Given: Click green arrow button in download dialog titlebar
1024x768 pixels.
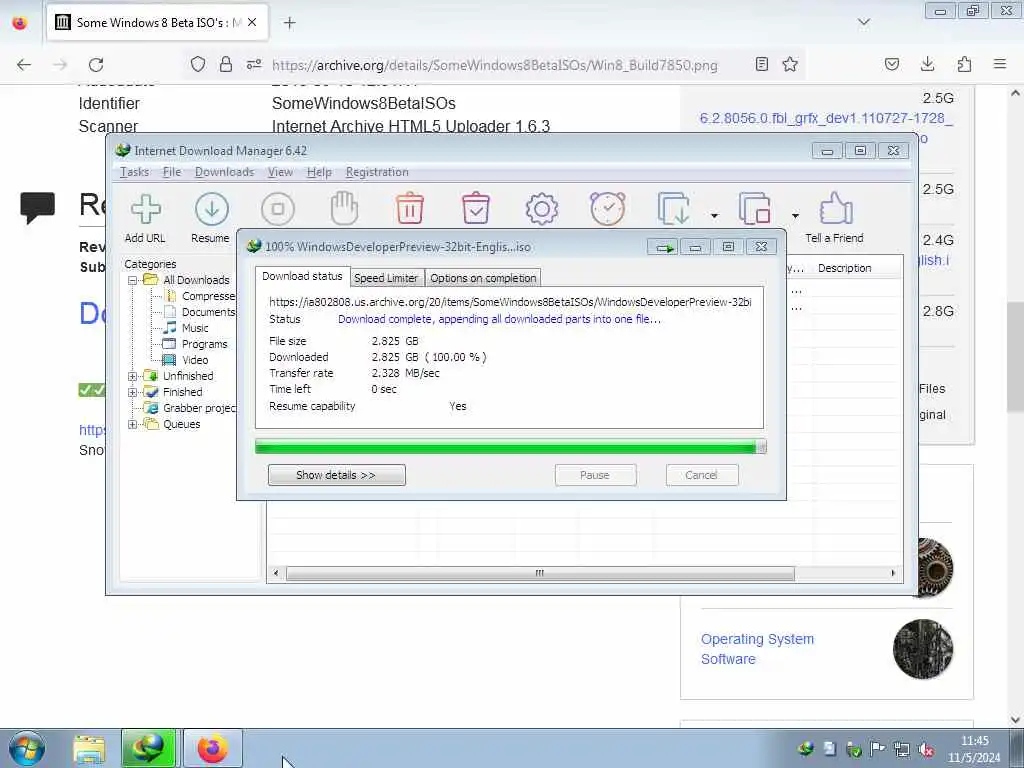Looking at the screenshot, I should [664, 247].
